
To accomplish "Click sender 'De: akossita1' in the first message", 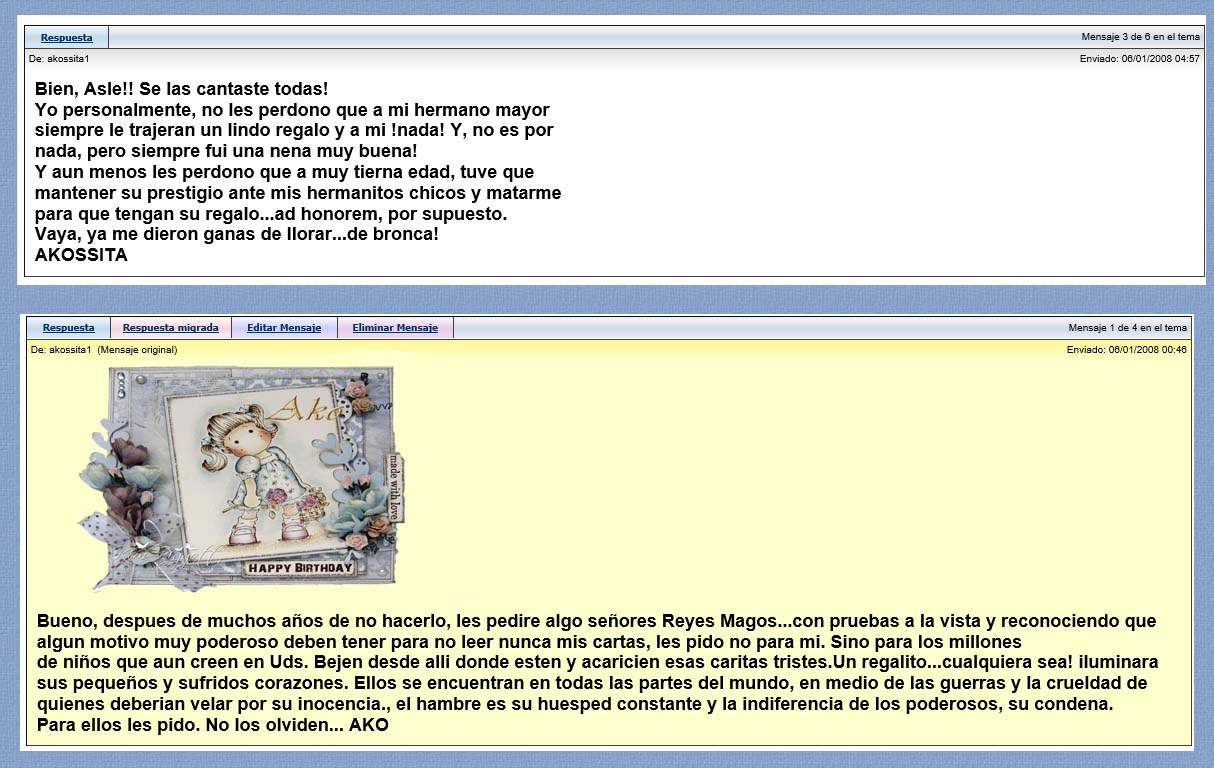I will point(59,59).
